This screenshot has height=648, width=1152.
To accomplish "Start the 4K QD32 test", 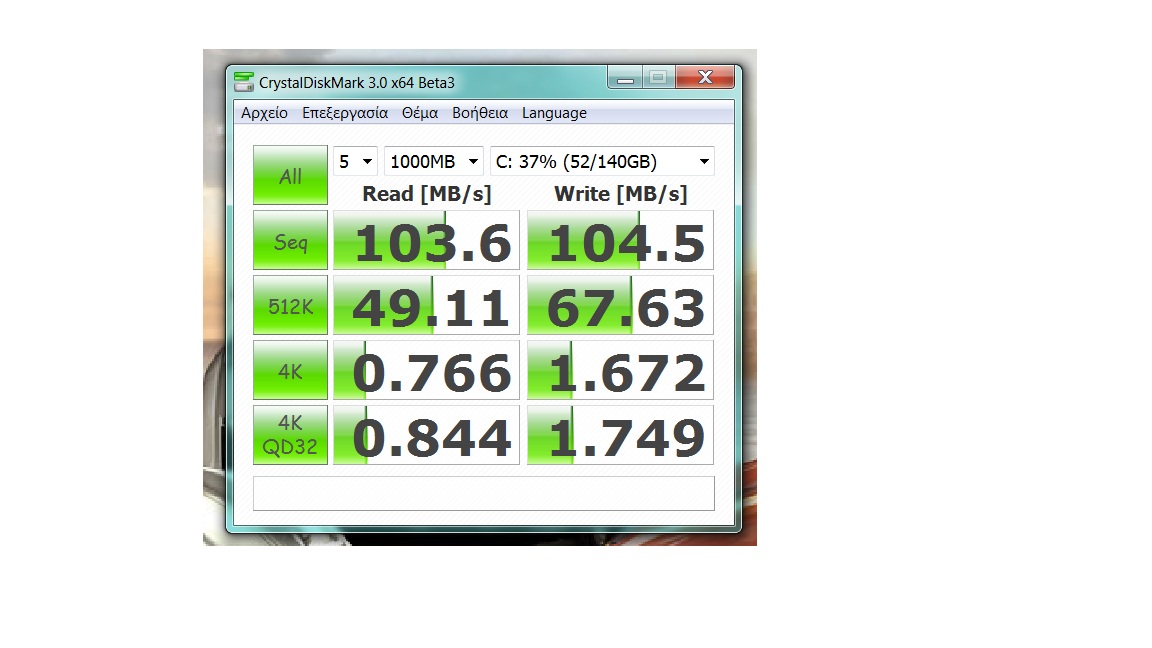I will point(290,435).
